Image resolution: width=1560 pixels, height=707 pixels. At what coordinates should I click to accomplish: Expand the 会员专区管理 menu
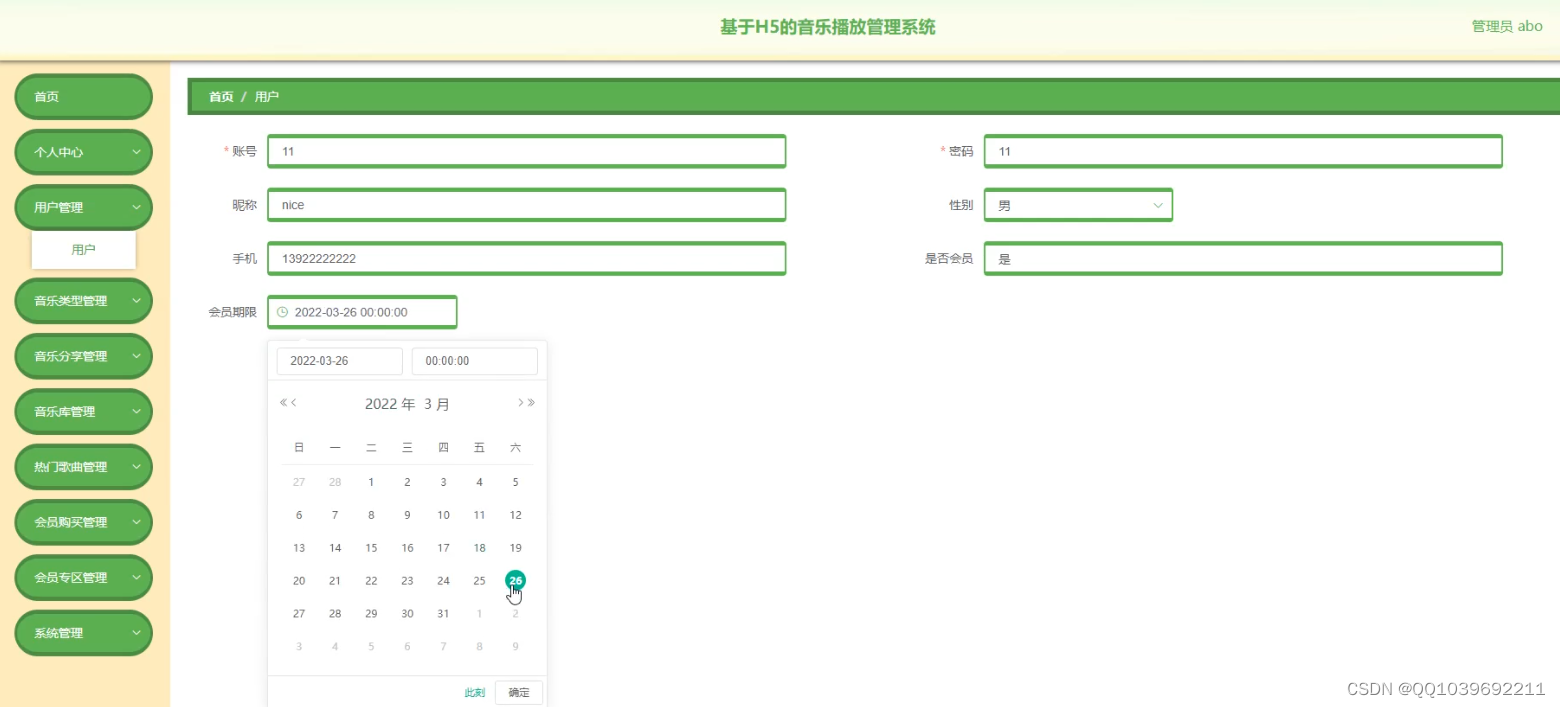pos(83,577)
